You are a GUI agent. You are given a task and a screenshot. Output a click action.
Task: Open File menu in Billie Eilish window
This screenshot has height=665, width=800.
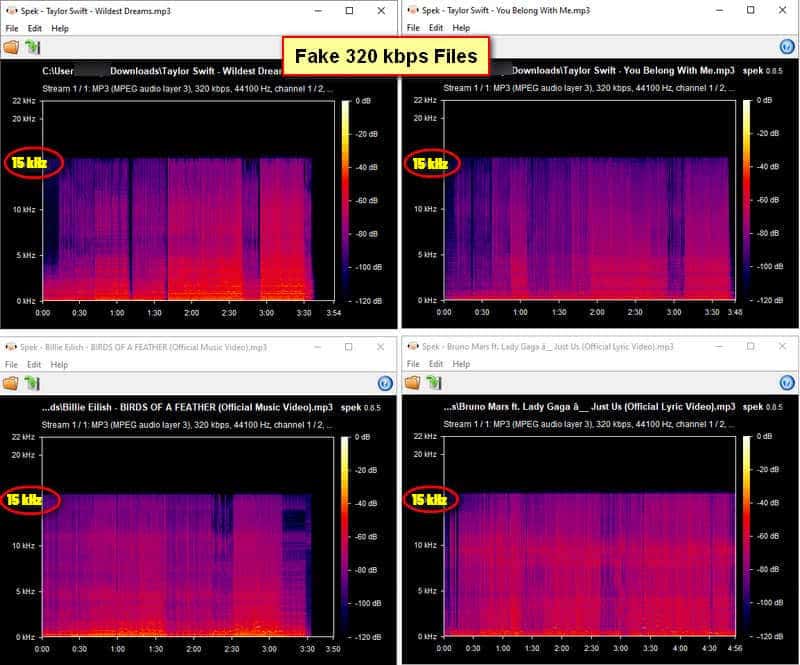click(11, 364)
